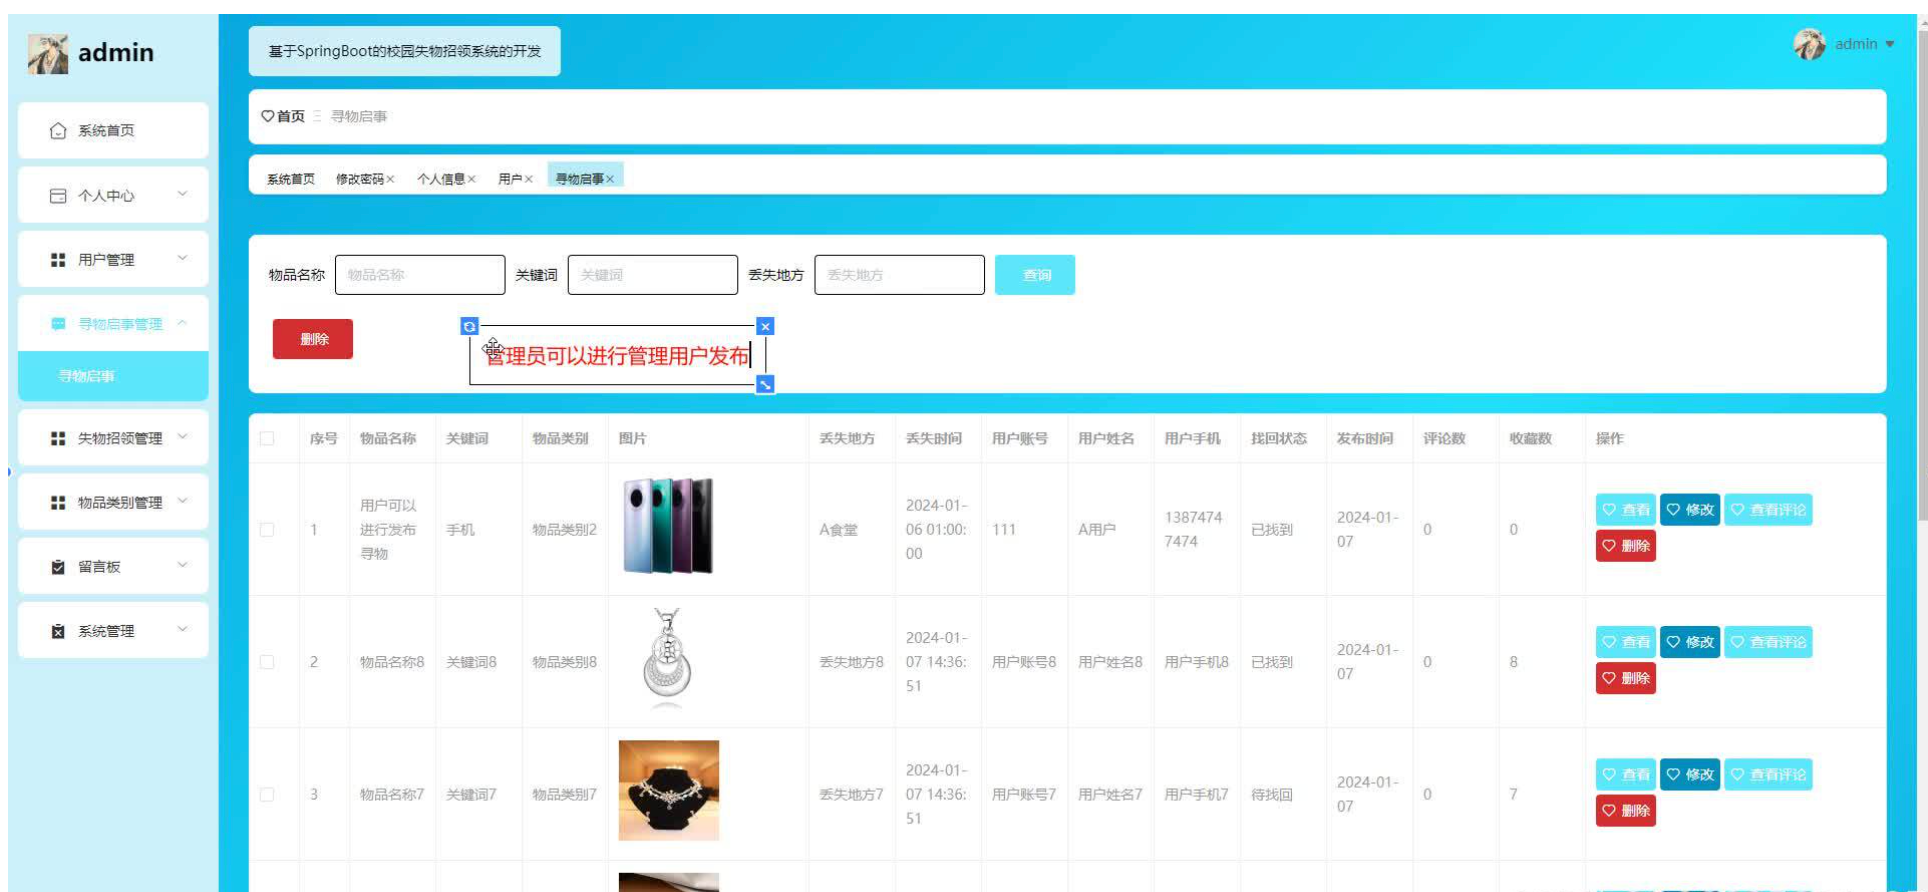Click the admin avatar in the sidebar header
Image resolution: width=1928 pixels, height=892 pixels.
point(48,54)
